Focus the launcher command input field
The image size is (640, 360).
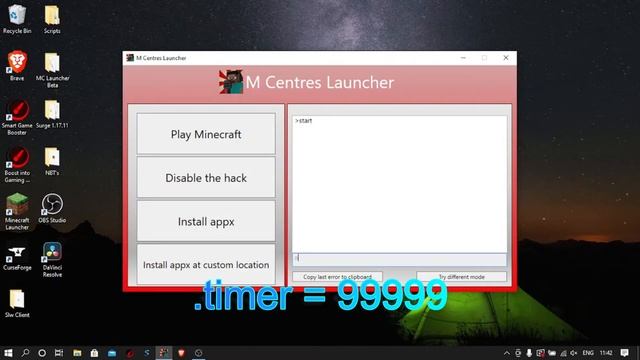pyautogui.click(x=399, y=259)
